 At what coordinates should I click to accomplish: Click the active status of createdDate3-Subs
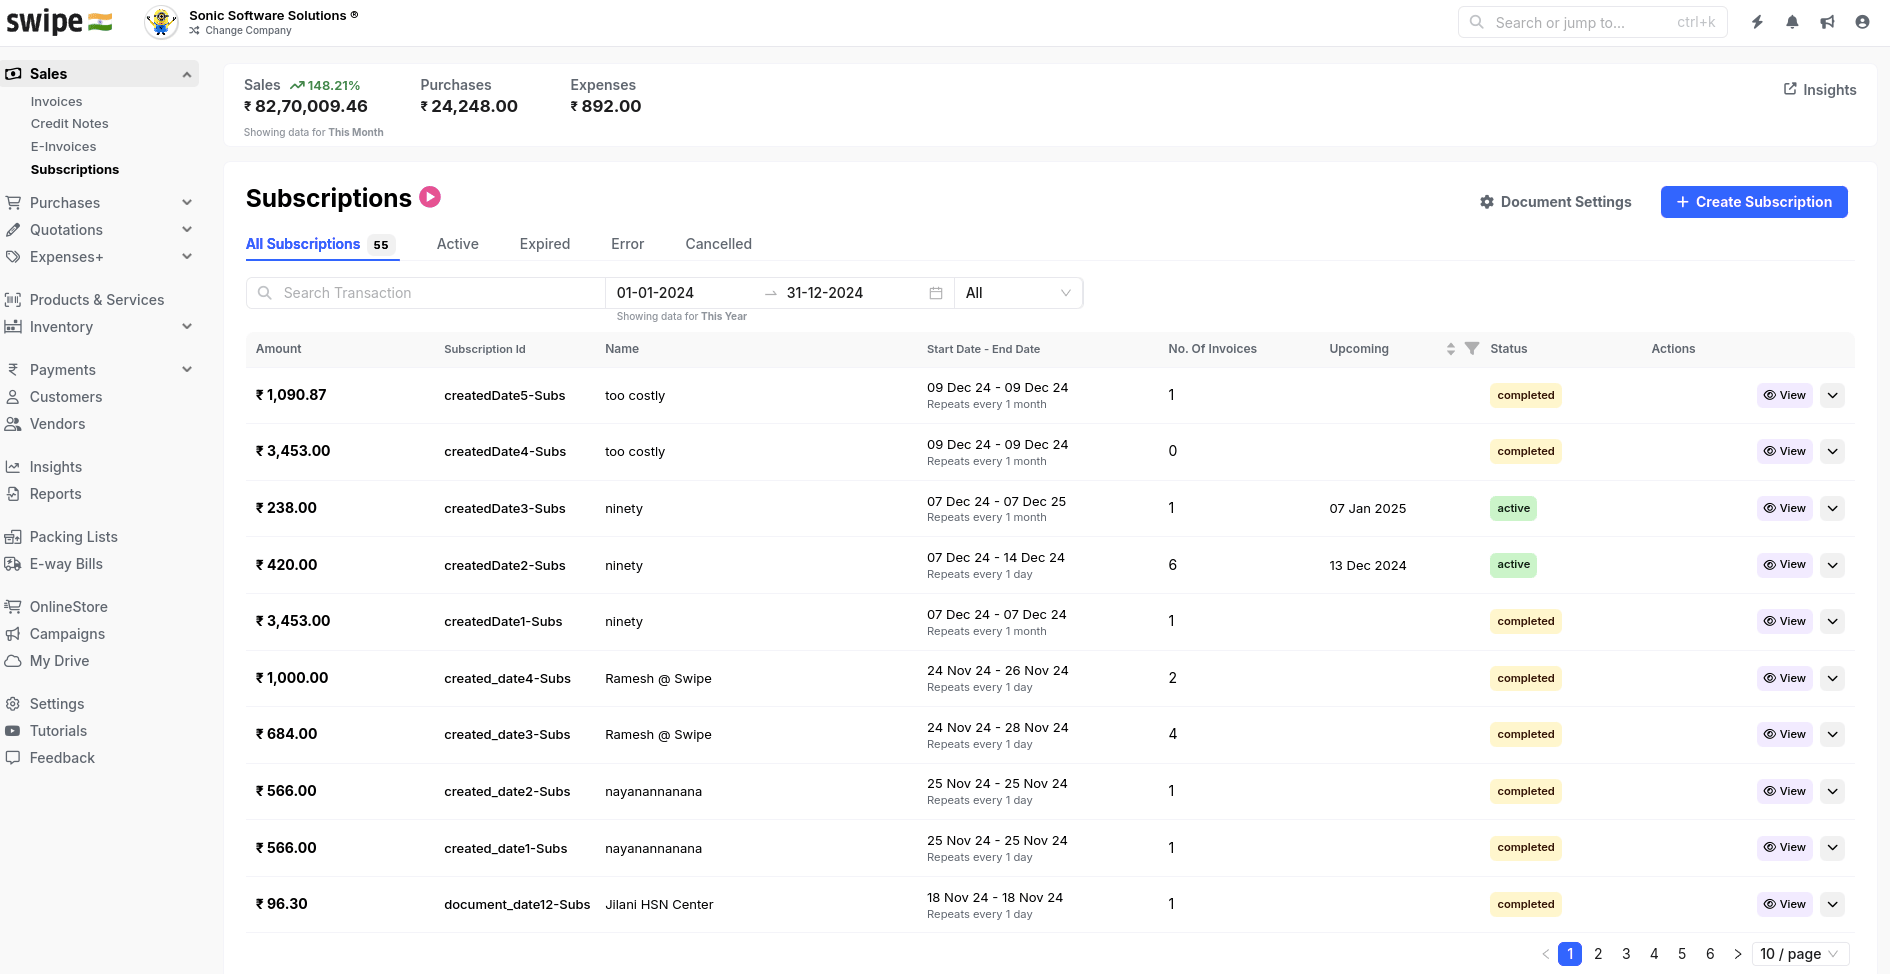point(1513,508)
